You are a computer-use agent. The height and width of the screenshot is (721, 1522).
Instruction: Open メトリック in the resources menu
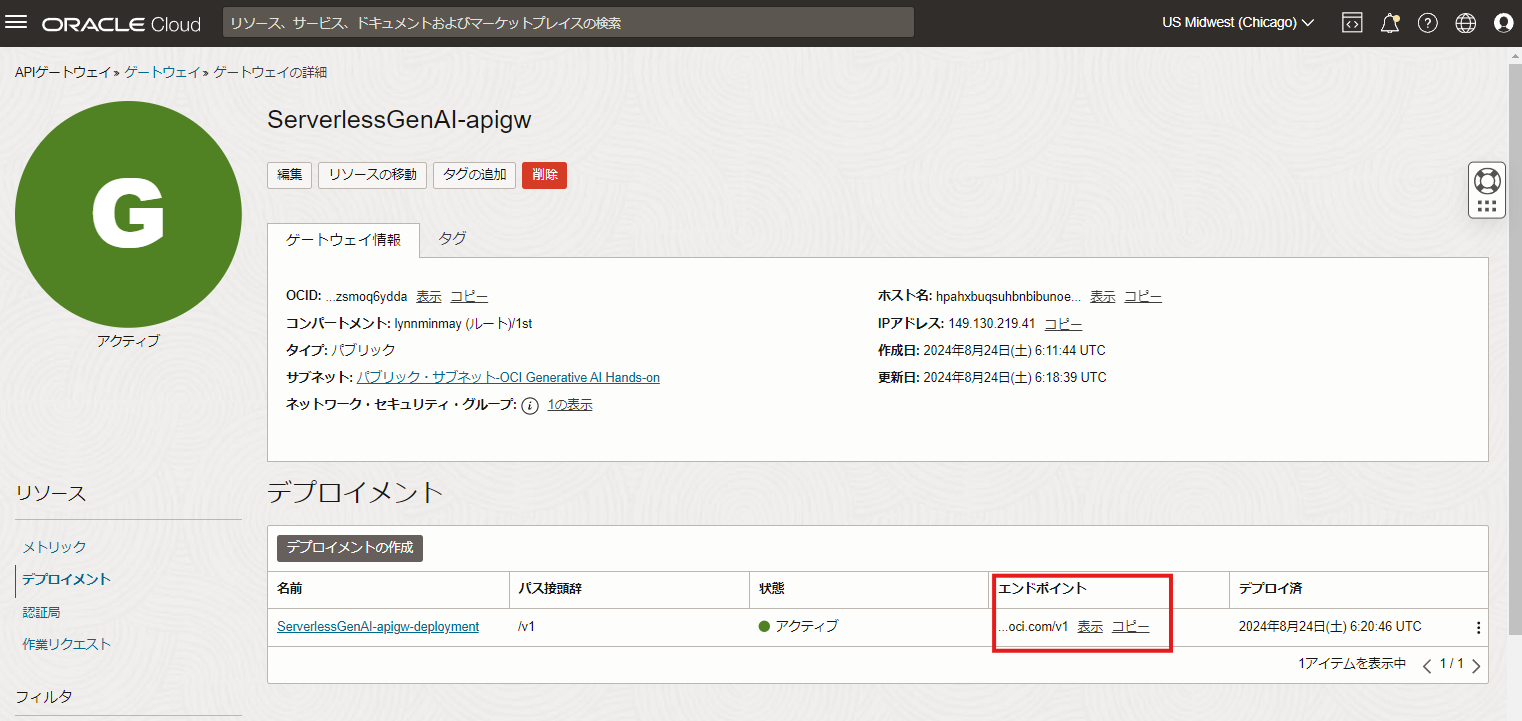coord(55,547)
